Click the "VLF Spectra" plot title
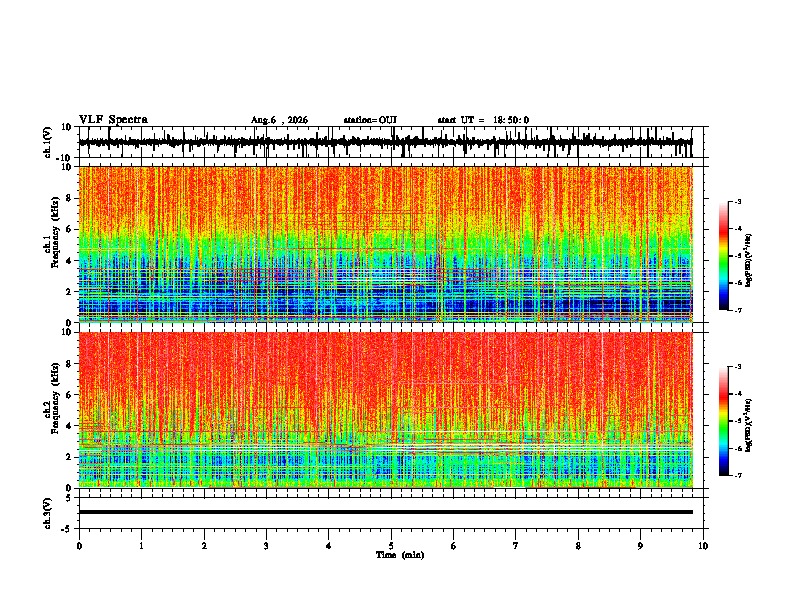 click(x=113, y=120)
